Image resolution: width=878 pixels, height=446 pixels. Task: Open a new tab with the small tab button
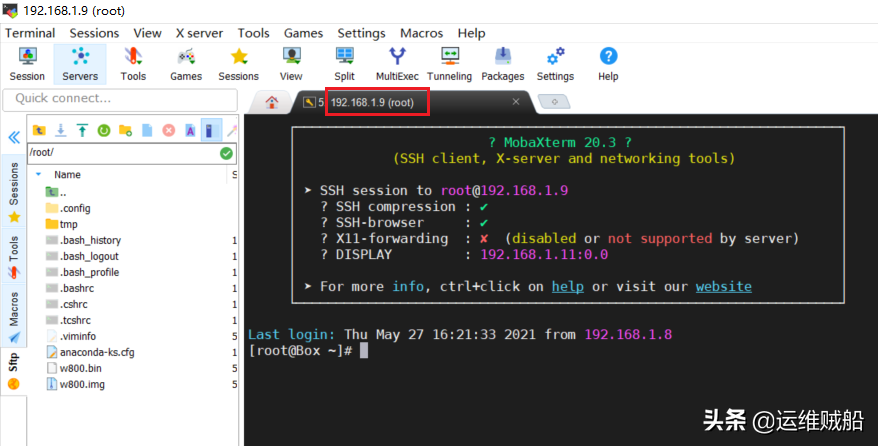554,102
